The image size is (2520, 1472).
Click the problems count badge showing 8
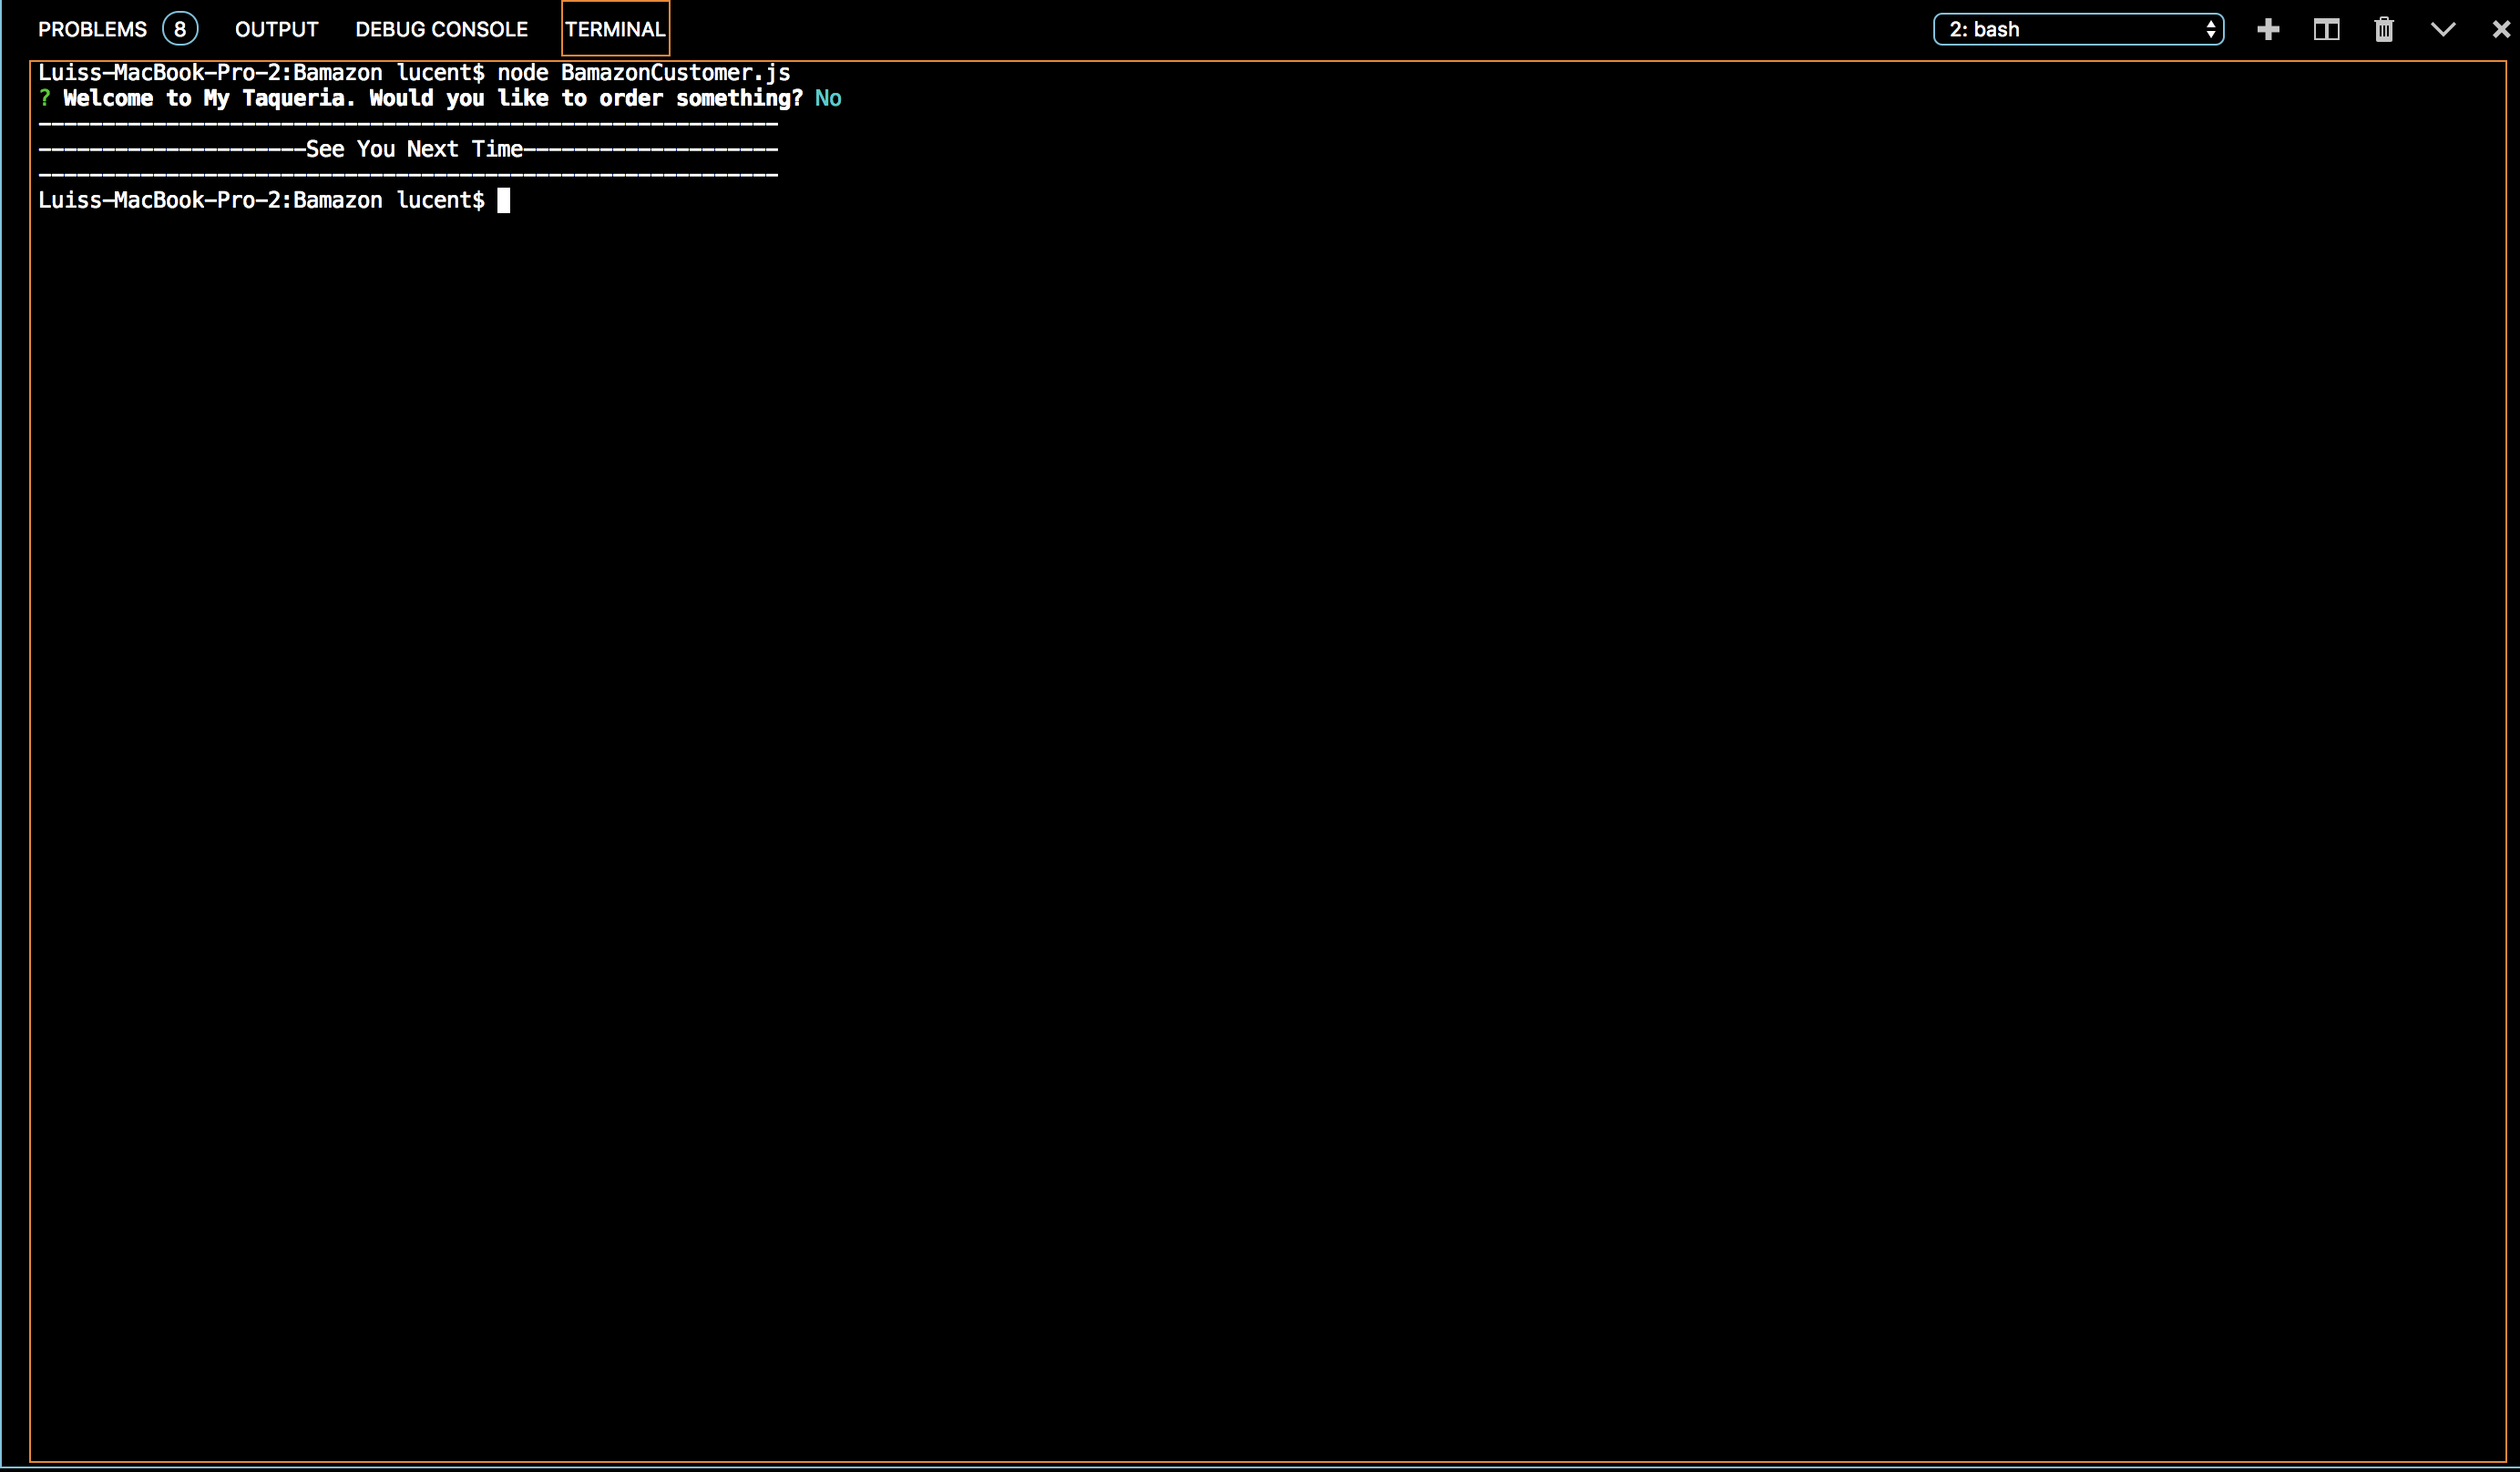point(180,29)
